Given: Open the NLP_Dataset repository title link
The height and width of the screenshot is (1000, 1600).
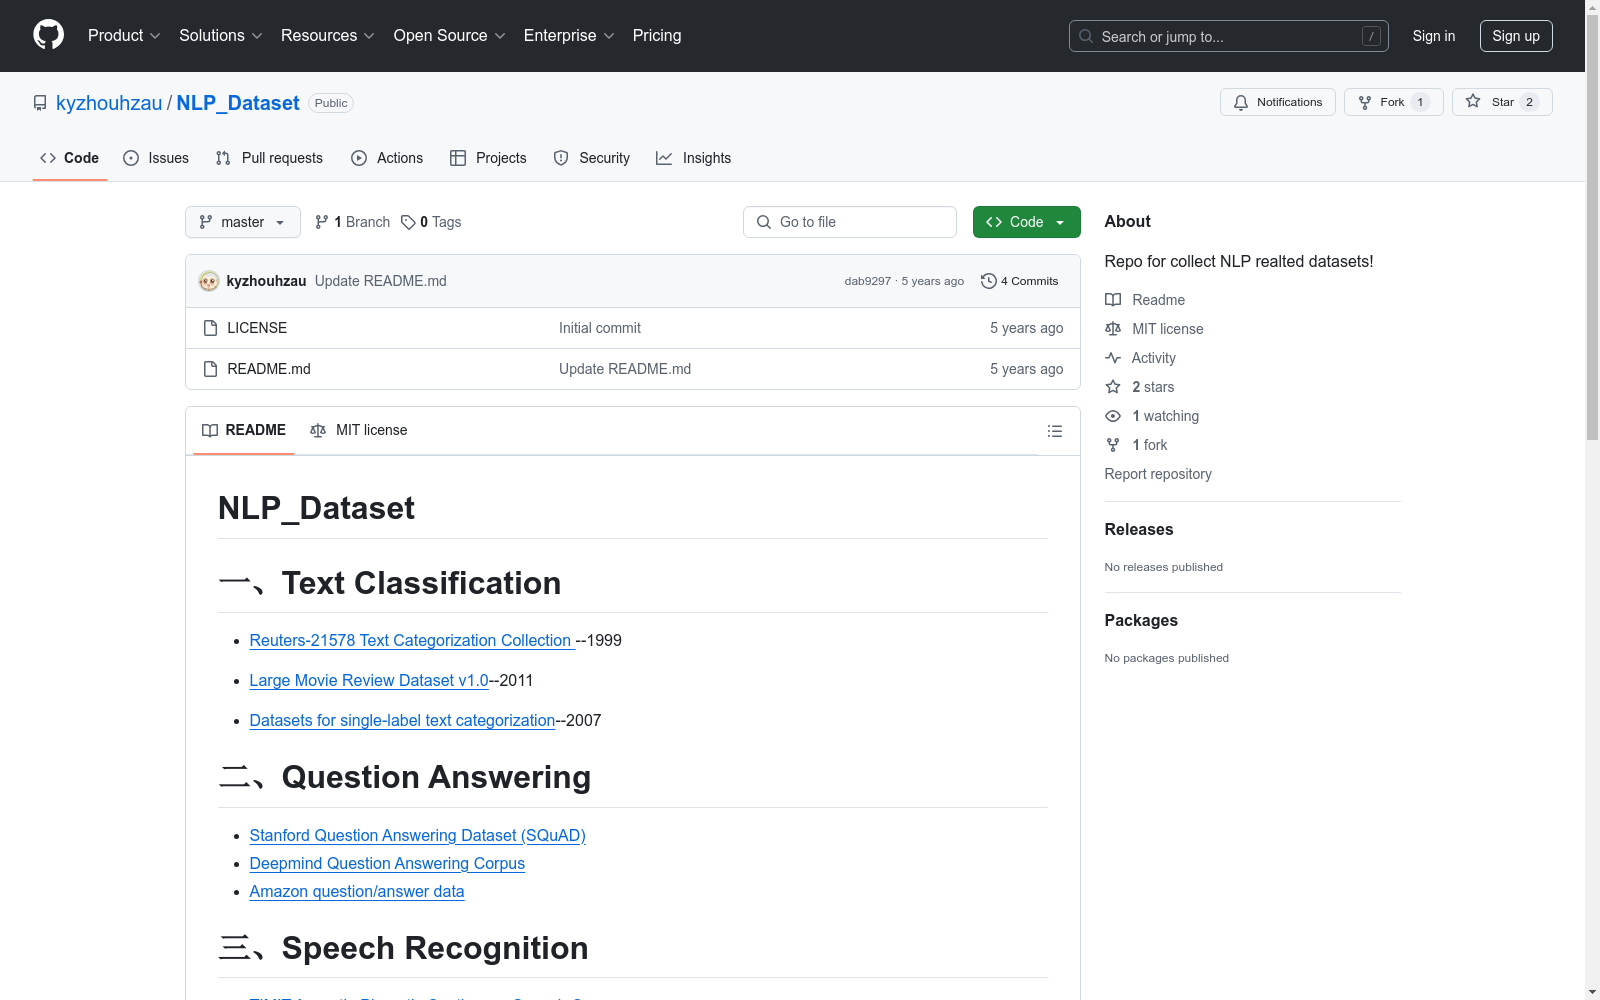Looking at the screenshot, I should (238, 103).
